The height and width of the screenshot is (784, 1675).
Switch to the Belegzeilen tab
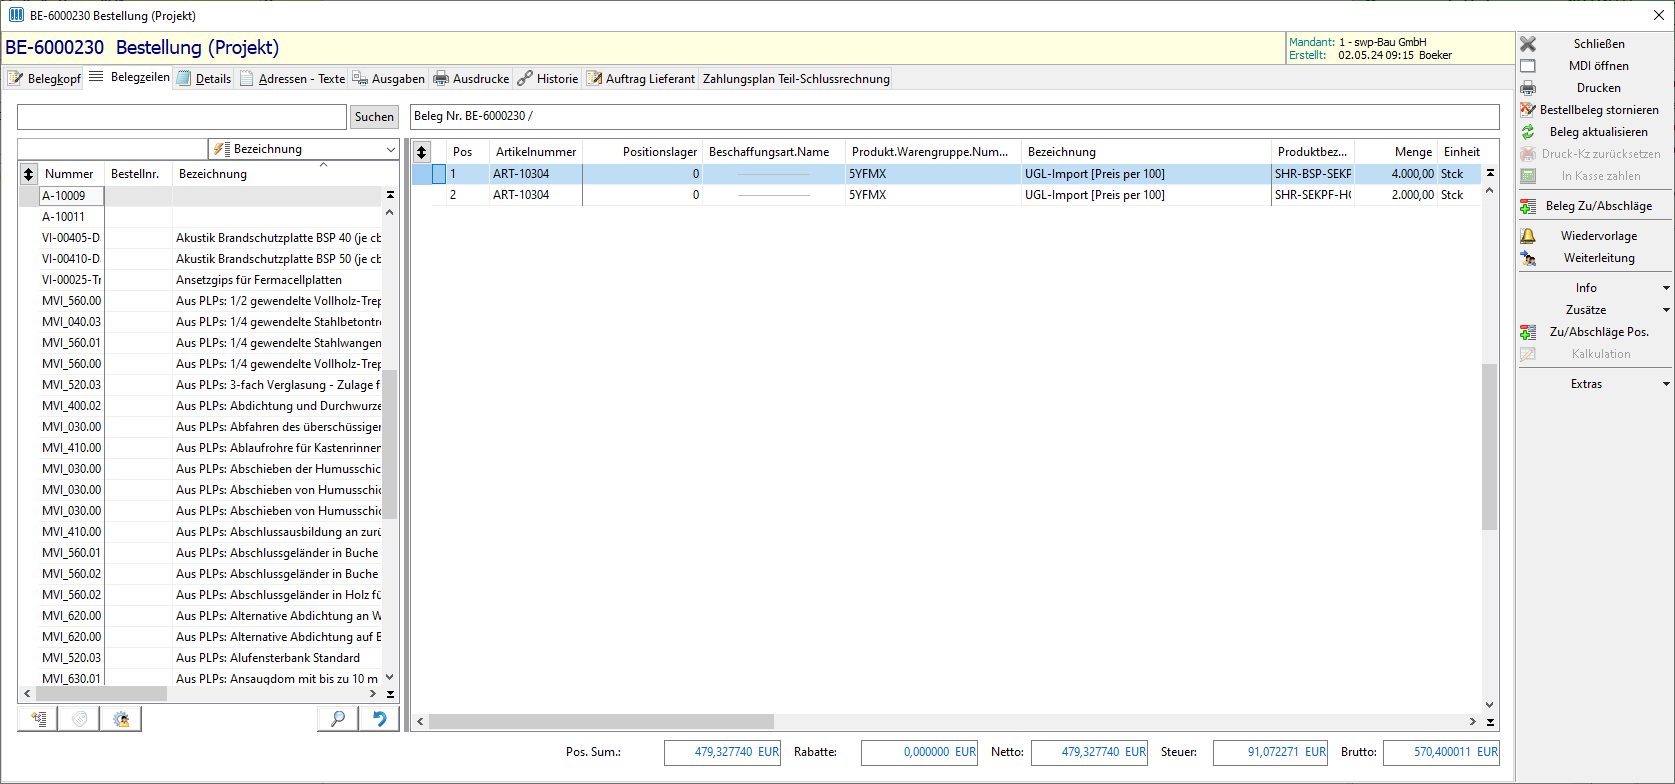(x=129, y=77)
